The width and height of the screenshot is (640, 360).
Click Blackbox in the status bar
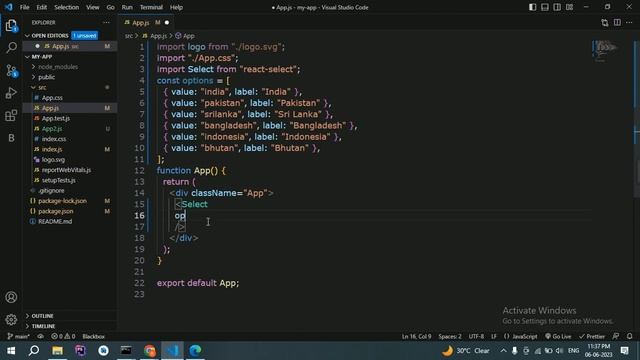tap(93, 336)
